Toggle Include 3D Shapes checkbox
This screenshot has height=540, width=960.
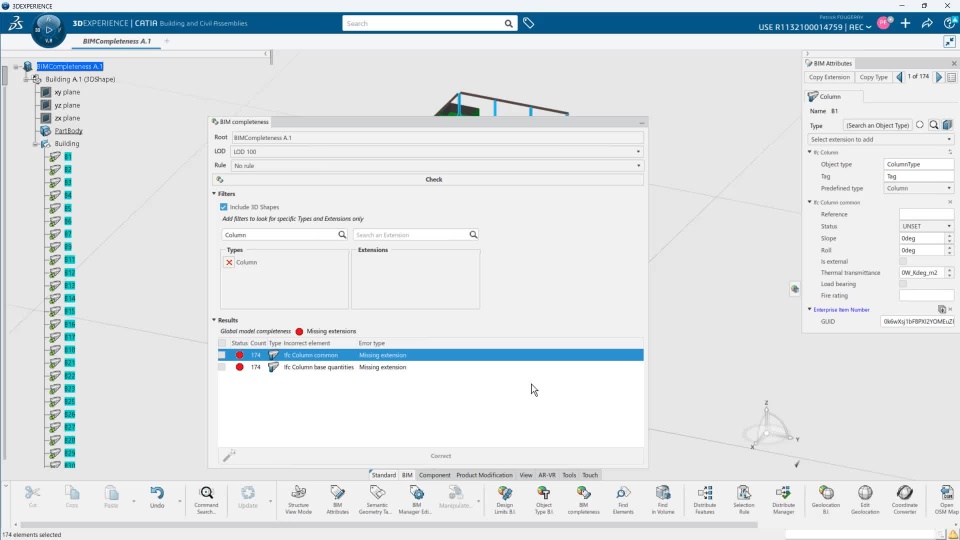tap(223, 207)
